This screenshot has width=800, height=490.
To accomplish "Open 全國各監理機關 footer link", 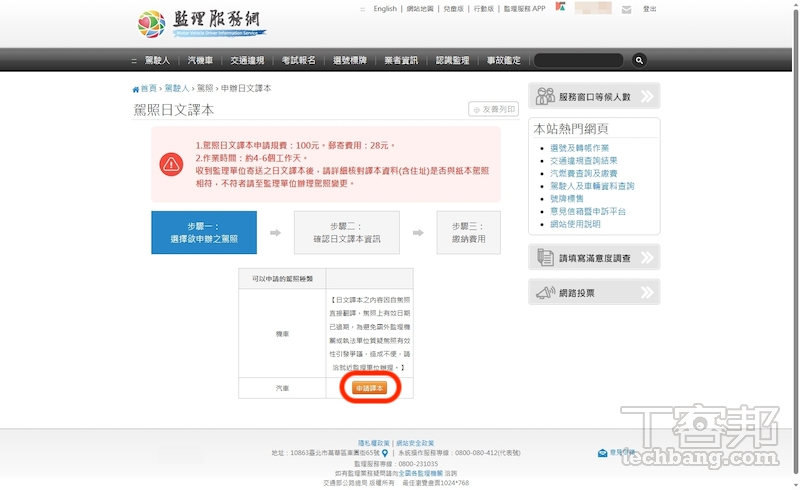I will pos(420,473).
